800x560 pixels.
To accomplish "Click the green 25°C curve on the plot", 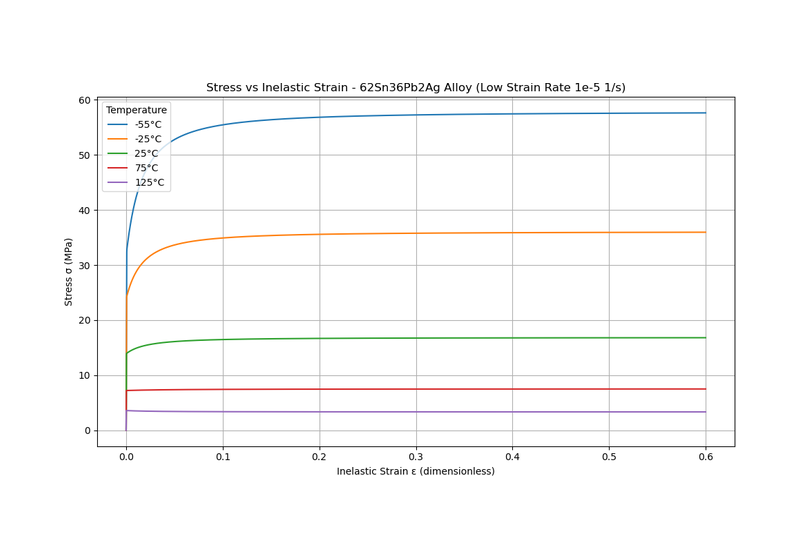I will coord(416,338).
